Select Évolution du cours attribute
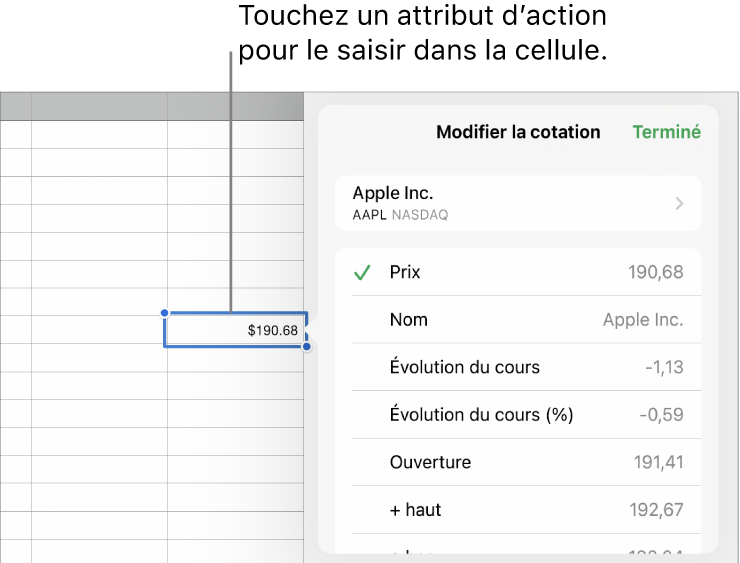The height and width of the screenshot is (563, 740). 518,367
